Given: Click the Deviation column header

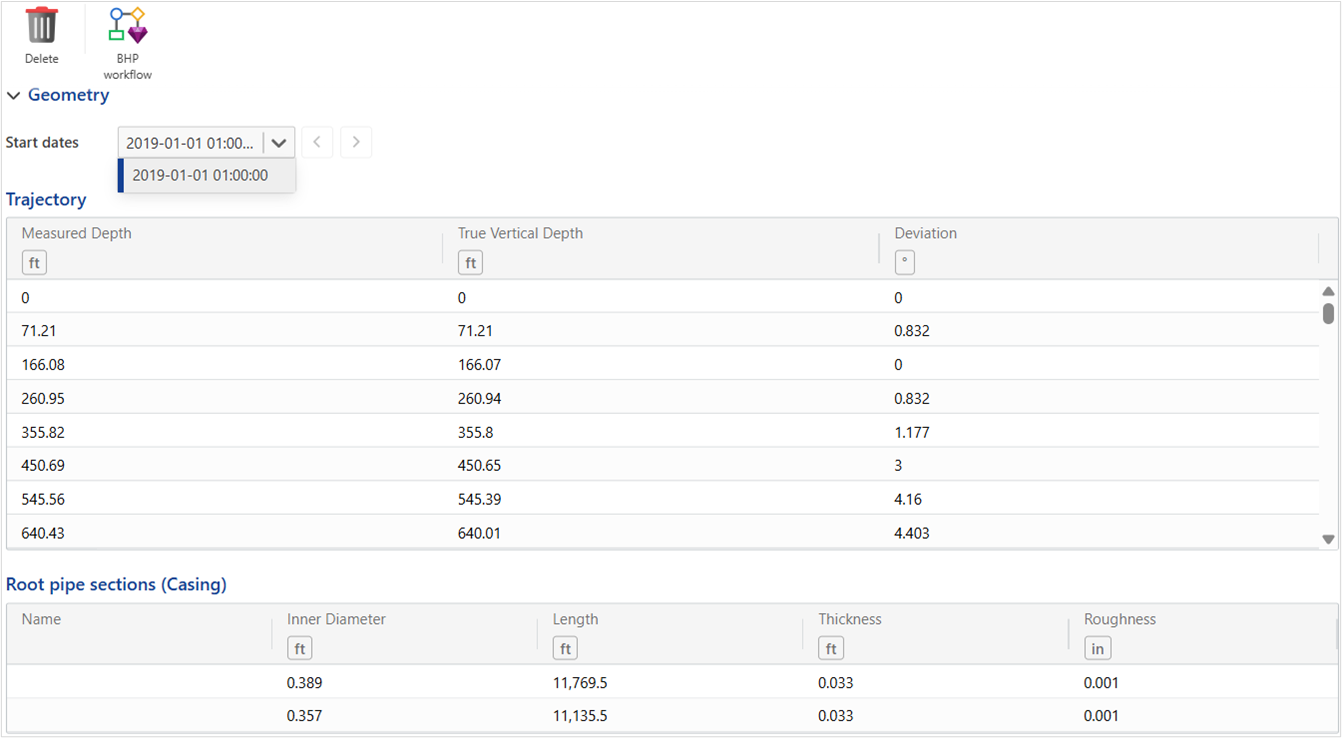Looking at the screenshot, I should pyautogui.click(x=925, y=233).
